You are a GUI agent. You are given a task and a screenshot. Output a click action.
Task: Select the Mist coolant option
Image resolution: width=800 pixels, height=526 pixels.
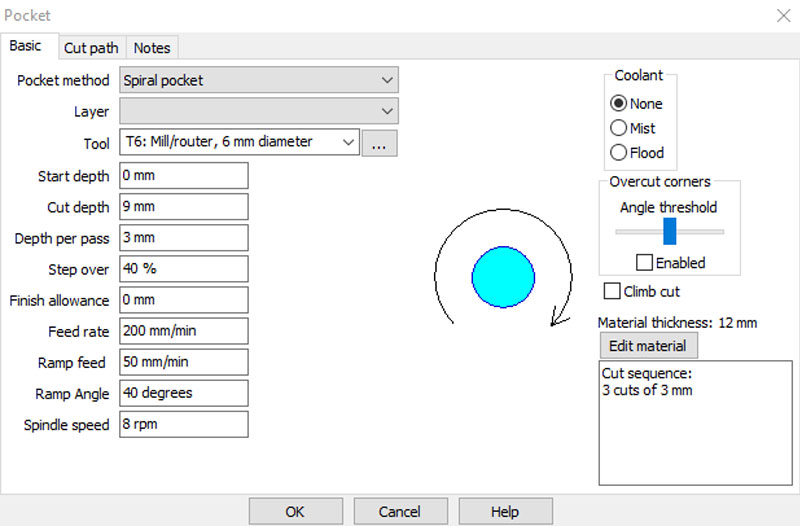click(x=619, y=128)
